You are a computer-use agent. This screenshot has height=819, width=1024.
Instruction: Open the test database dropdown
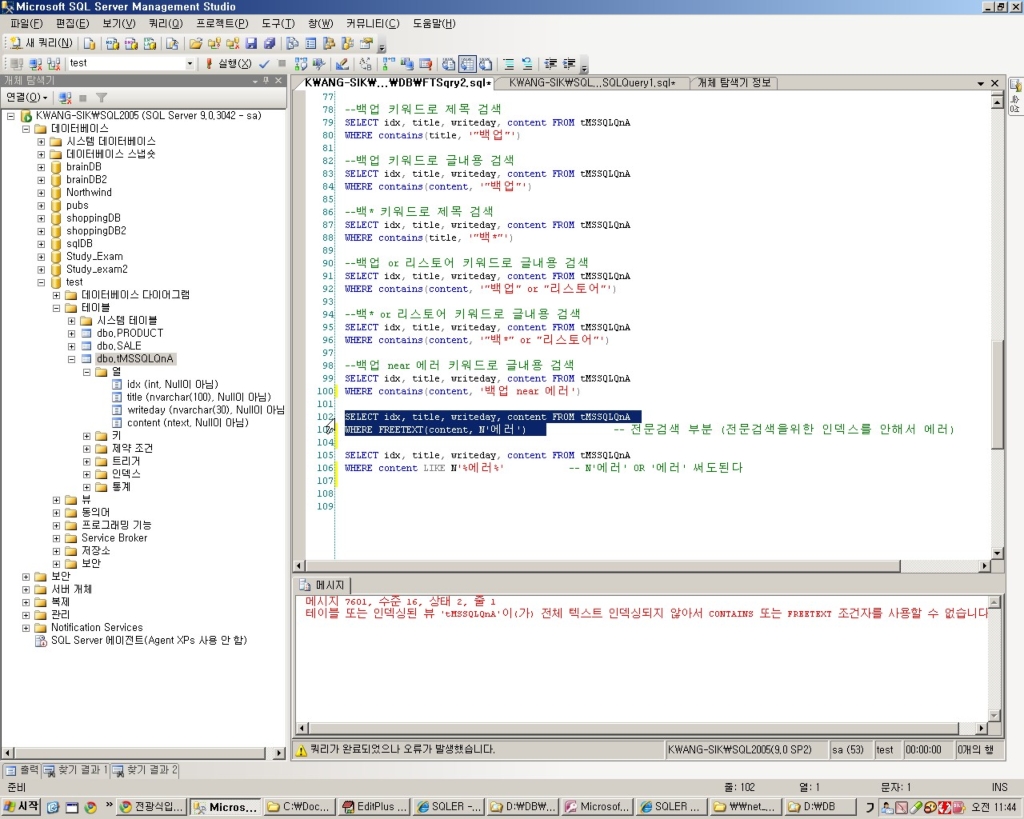click(x=189, y=63)
